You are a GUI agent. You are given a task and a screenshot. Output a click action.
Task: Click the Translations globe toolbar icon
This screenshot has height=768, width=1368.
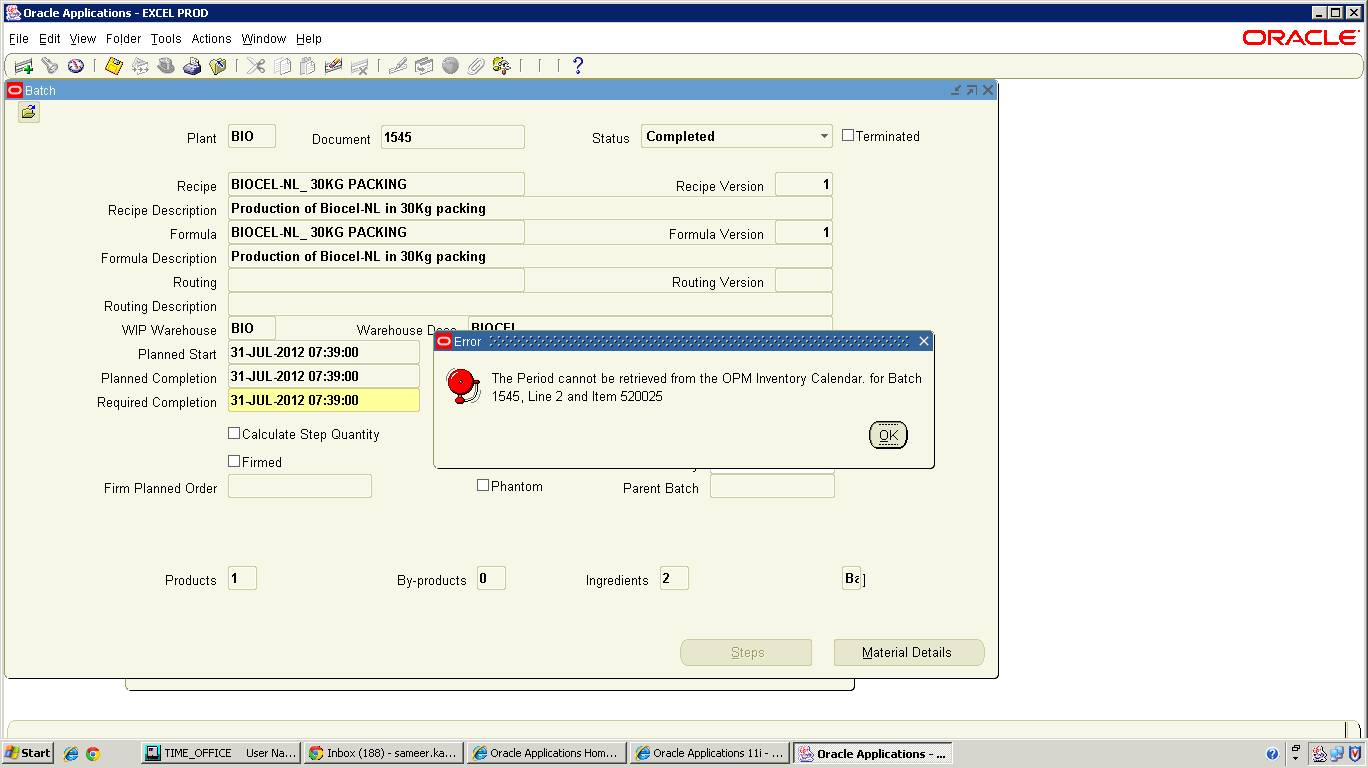pyautogui.click(x=450, y=66)
